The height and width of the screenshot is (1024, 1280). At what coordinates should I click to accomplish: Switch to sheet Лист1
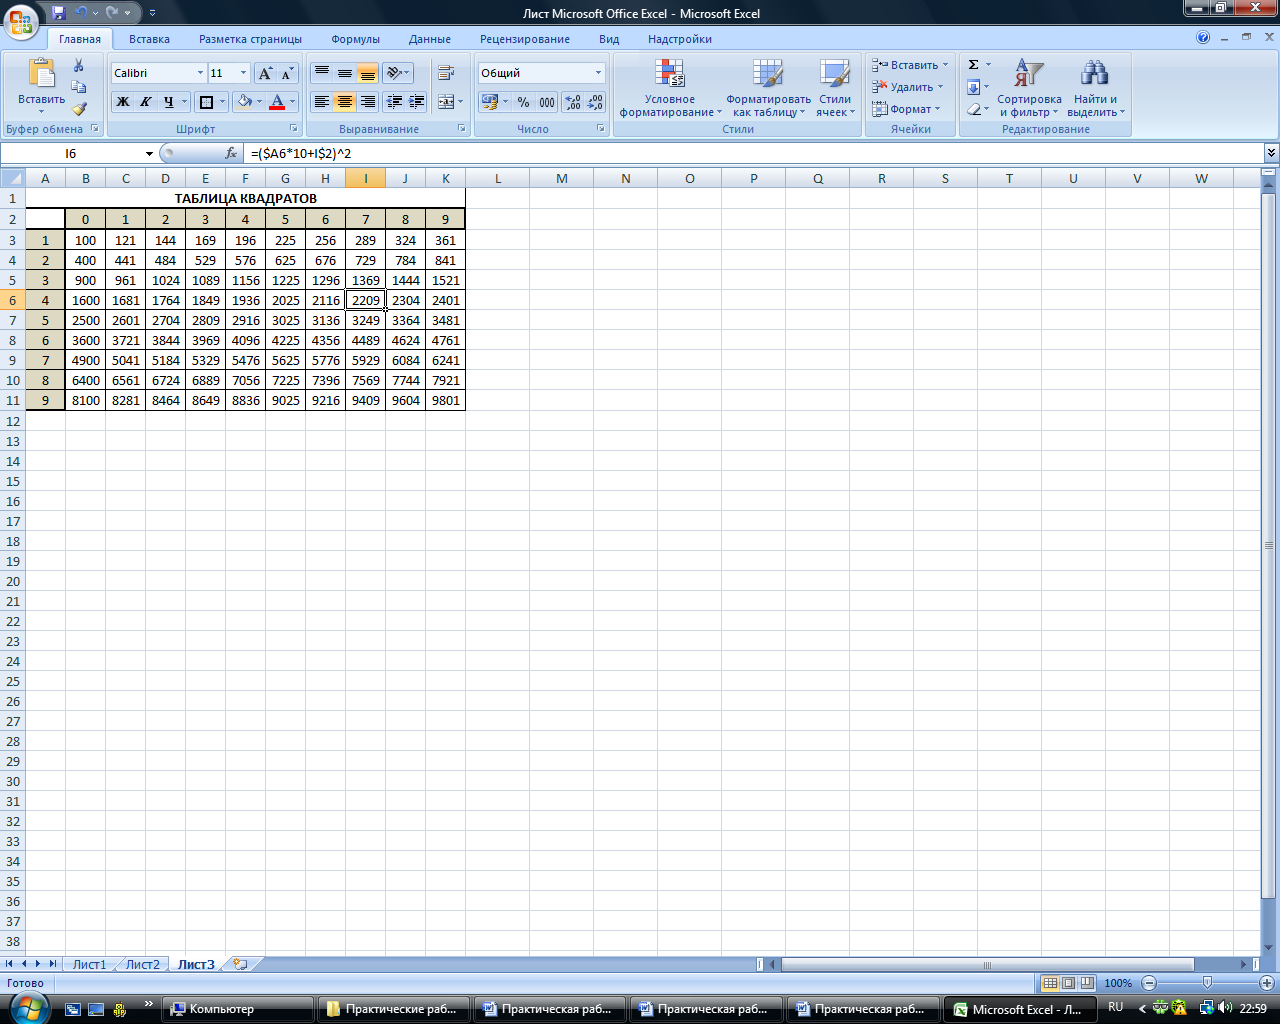click(89, 965)
